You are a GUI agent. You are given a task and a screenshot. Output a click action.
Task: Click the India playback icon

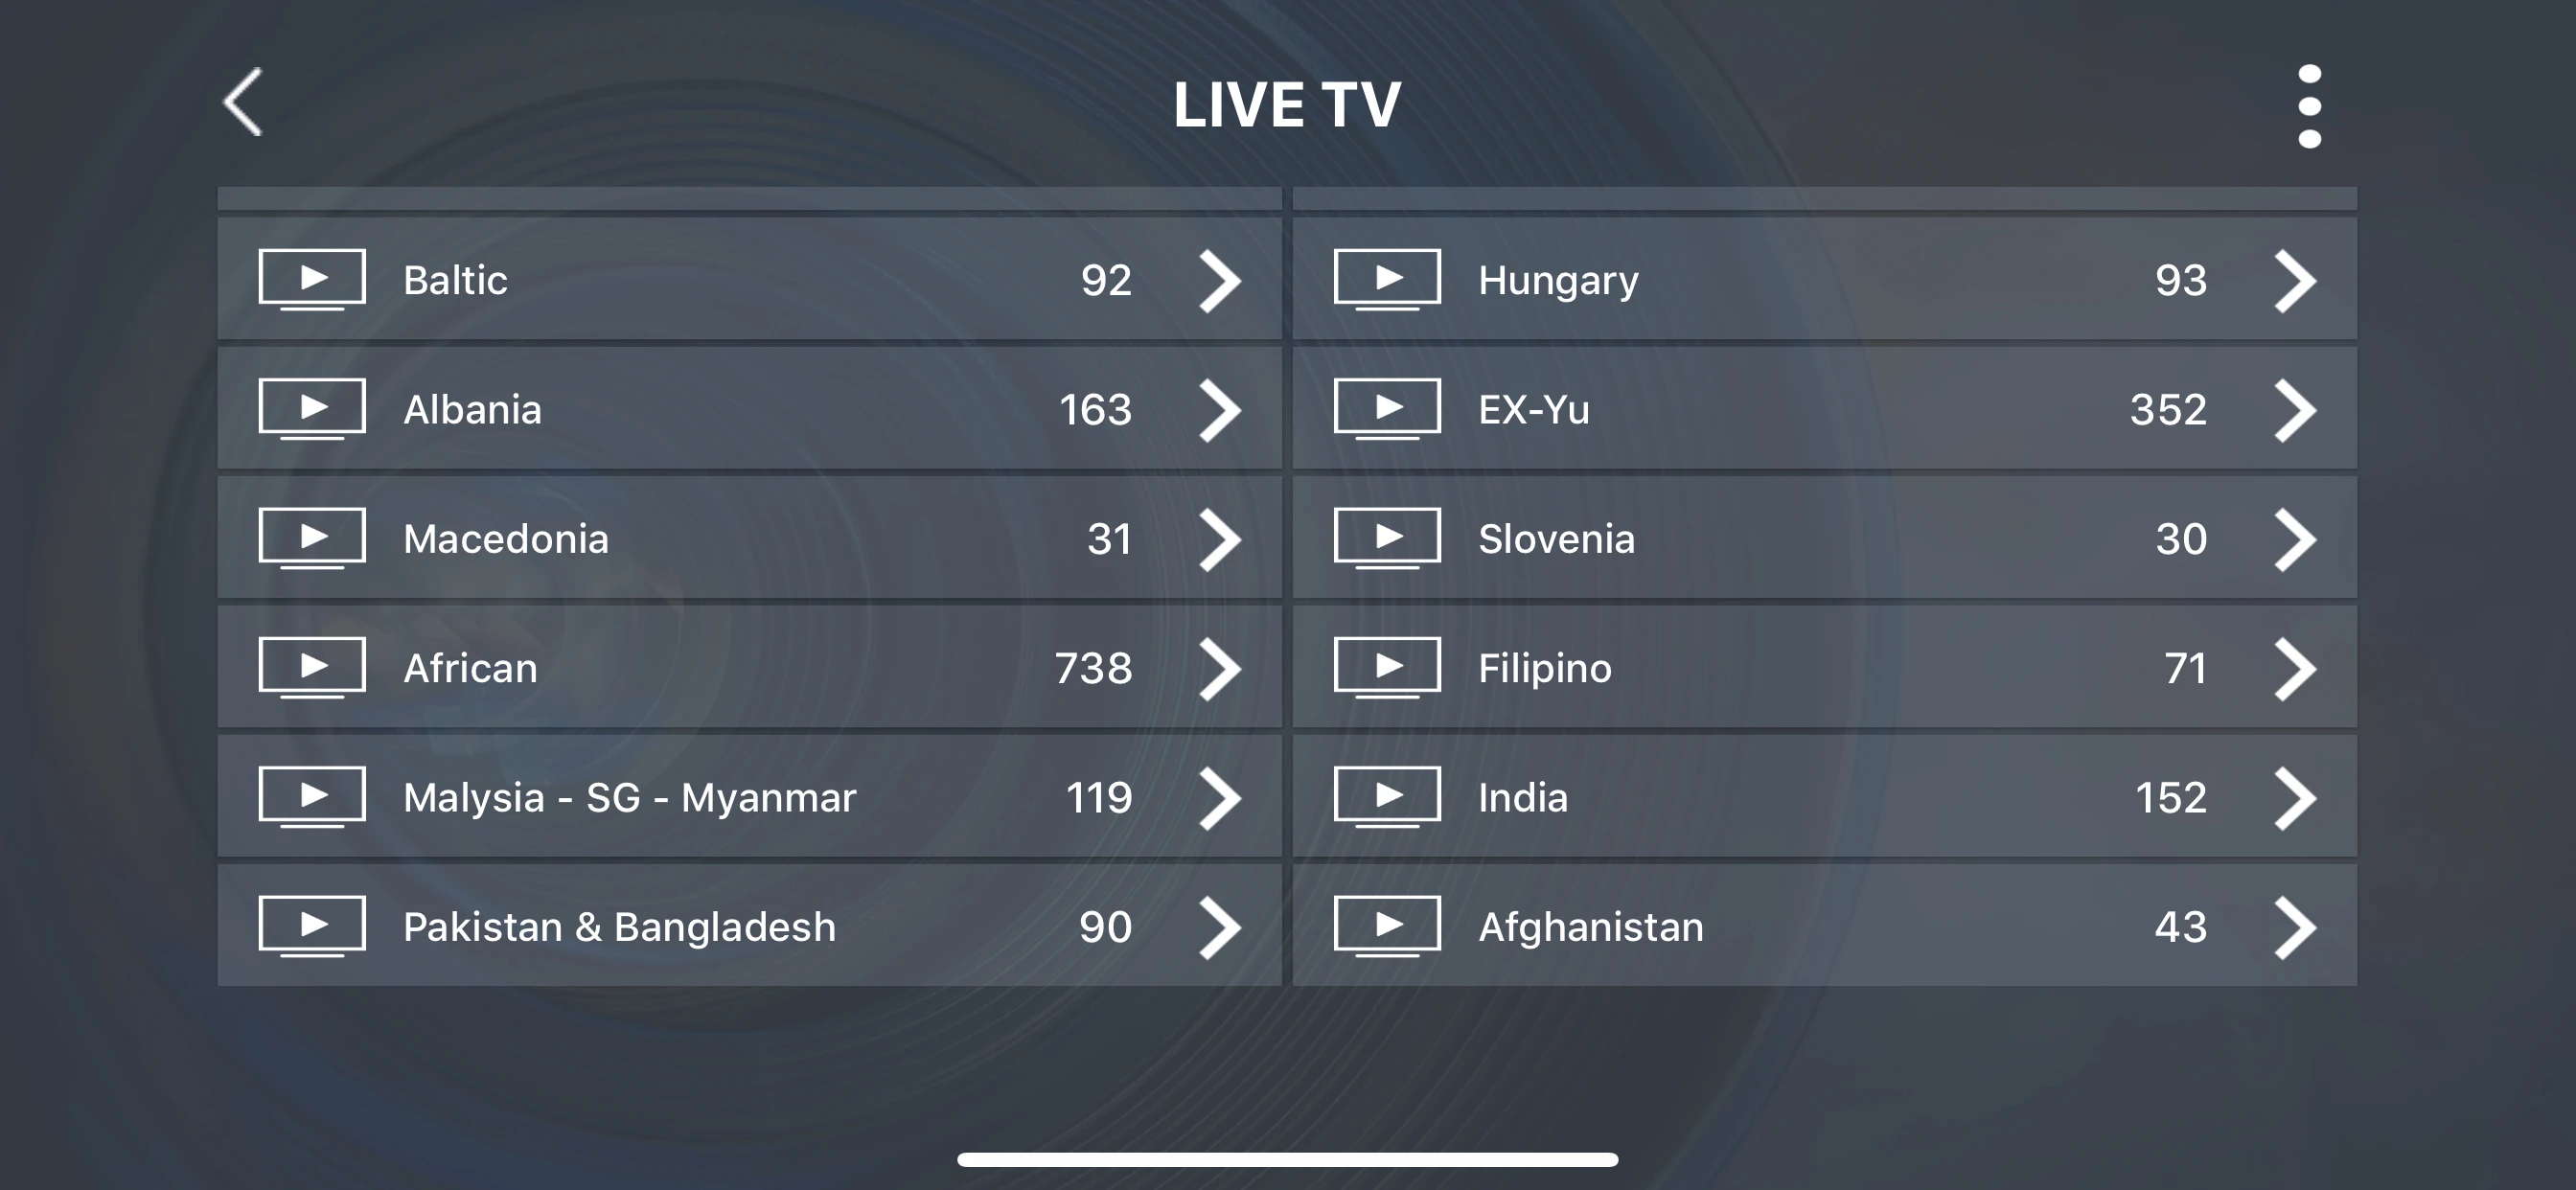(1385, 795)
